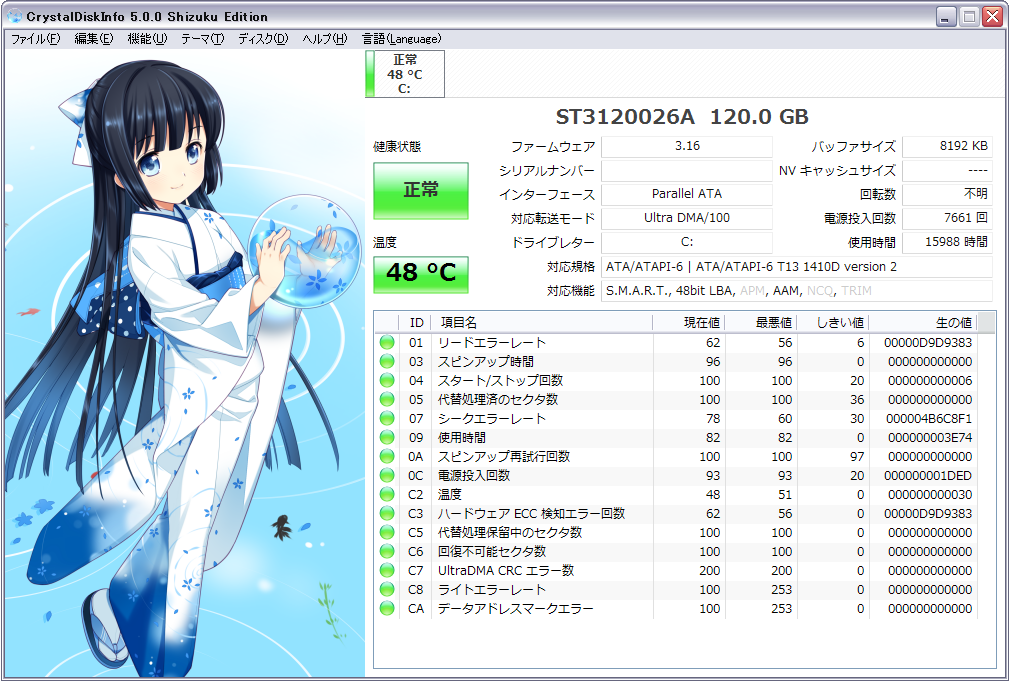Select the リードエラーレート attribute name
Screen dimensions: 1010x682
[x=492, y=343]
